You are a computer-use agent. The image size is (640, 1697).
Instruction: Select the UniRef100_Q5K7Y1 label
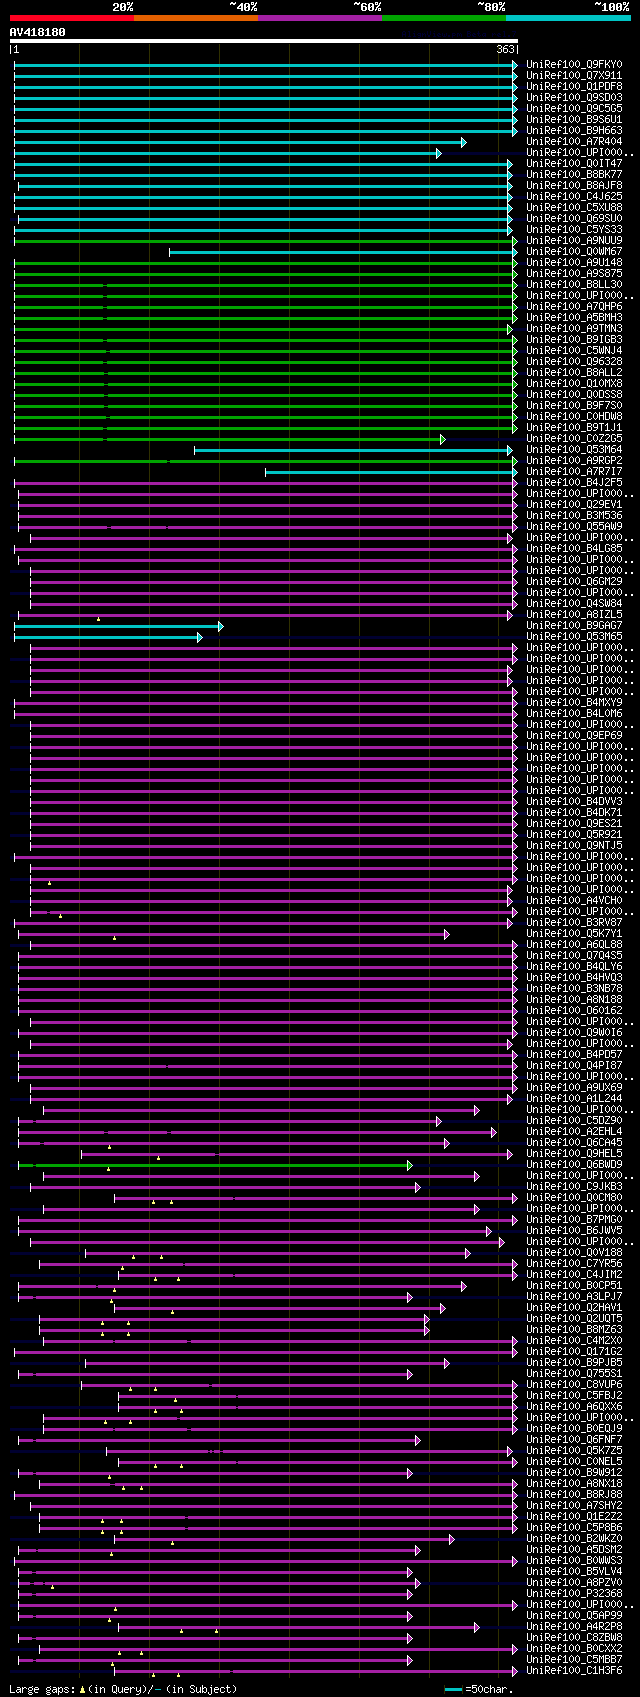click(574, 933)
